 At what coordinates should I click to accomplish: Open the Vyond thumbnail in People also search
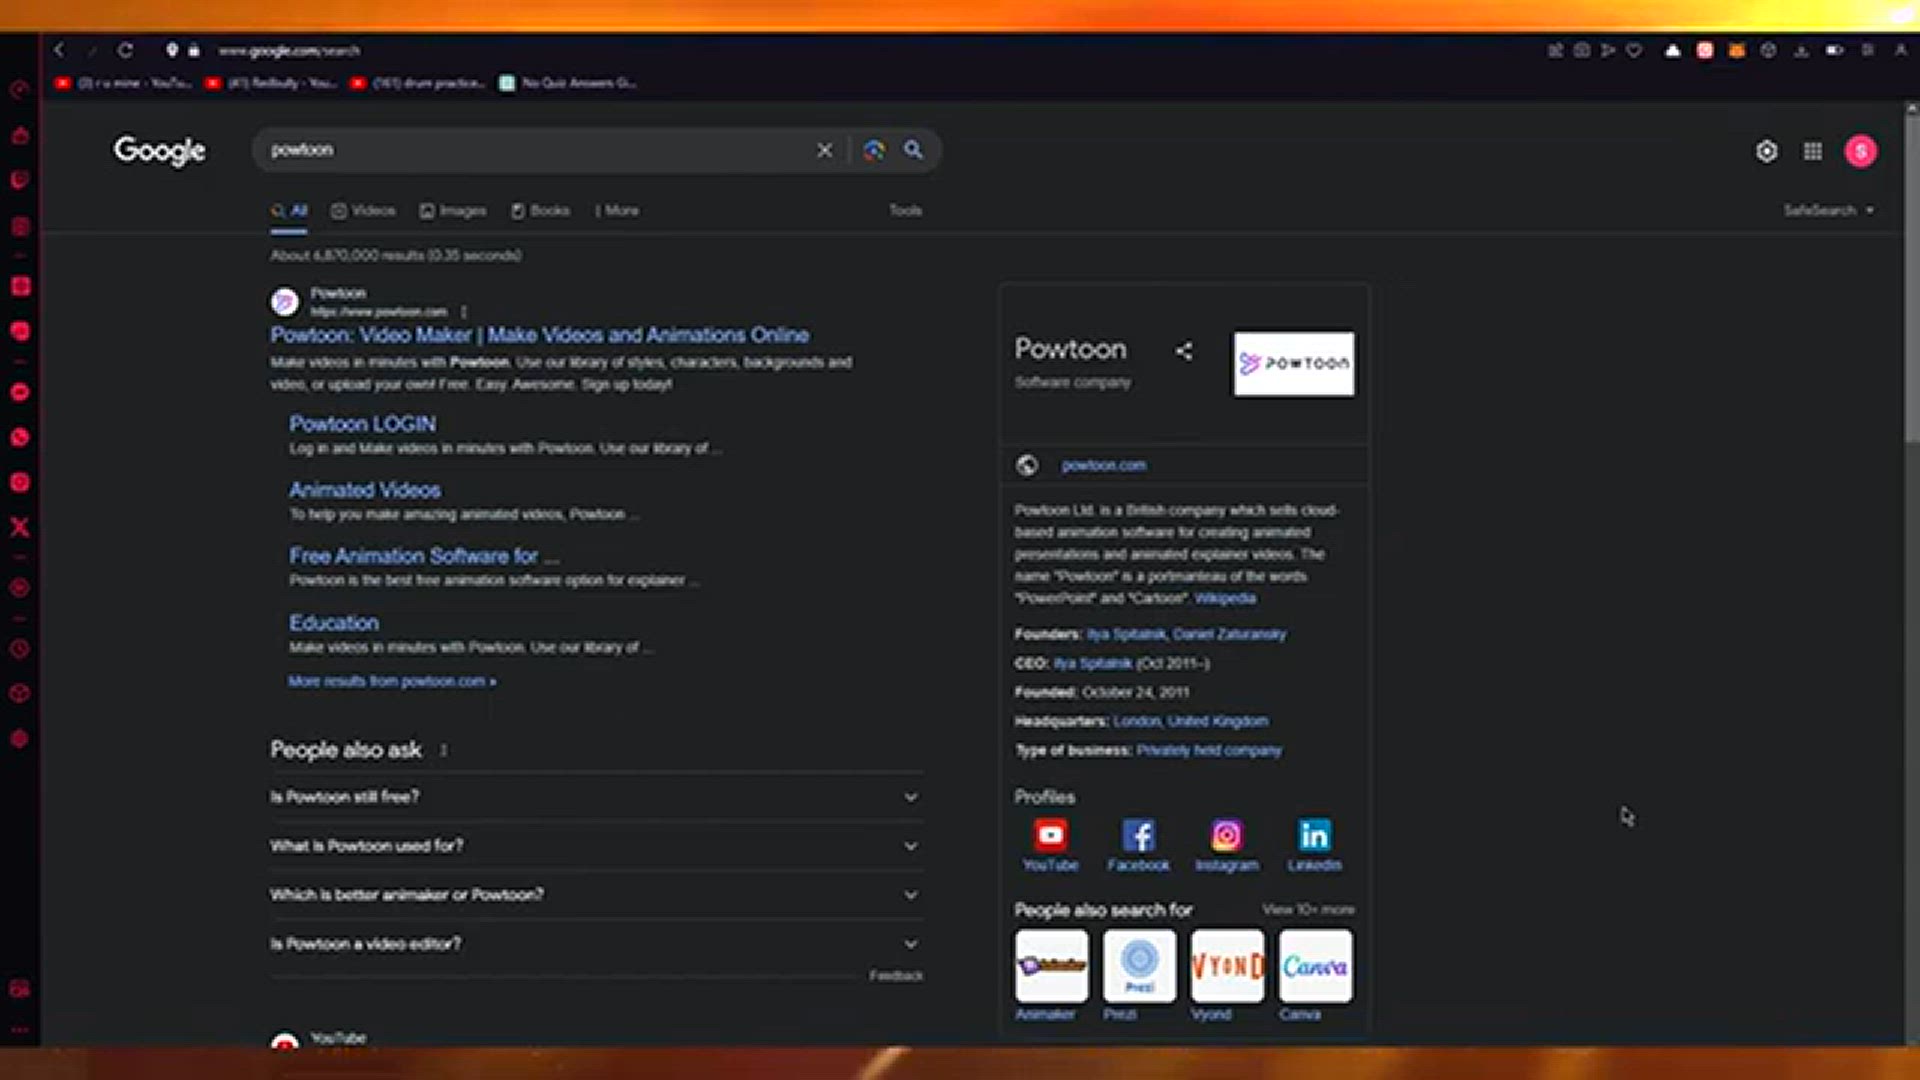[x=1228, y=966]
